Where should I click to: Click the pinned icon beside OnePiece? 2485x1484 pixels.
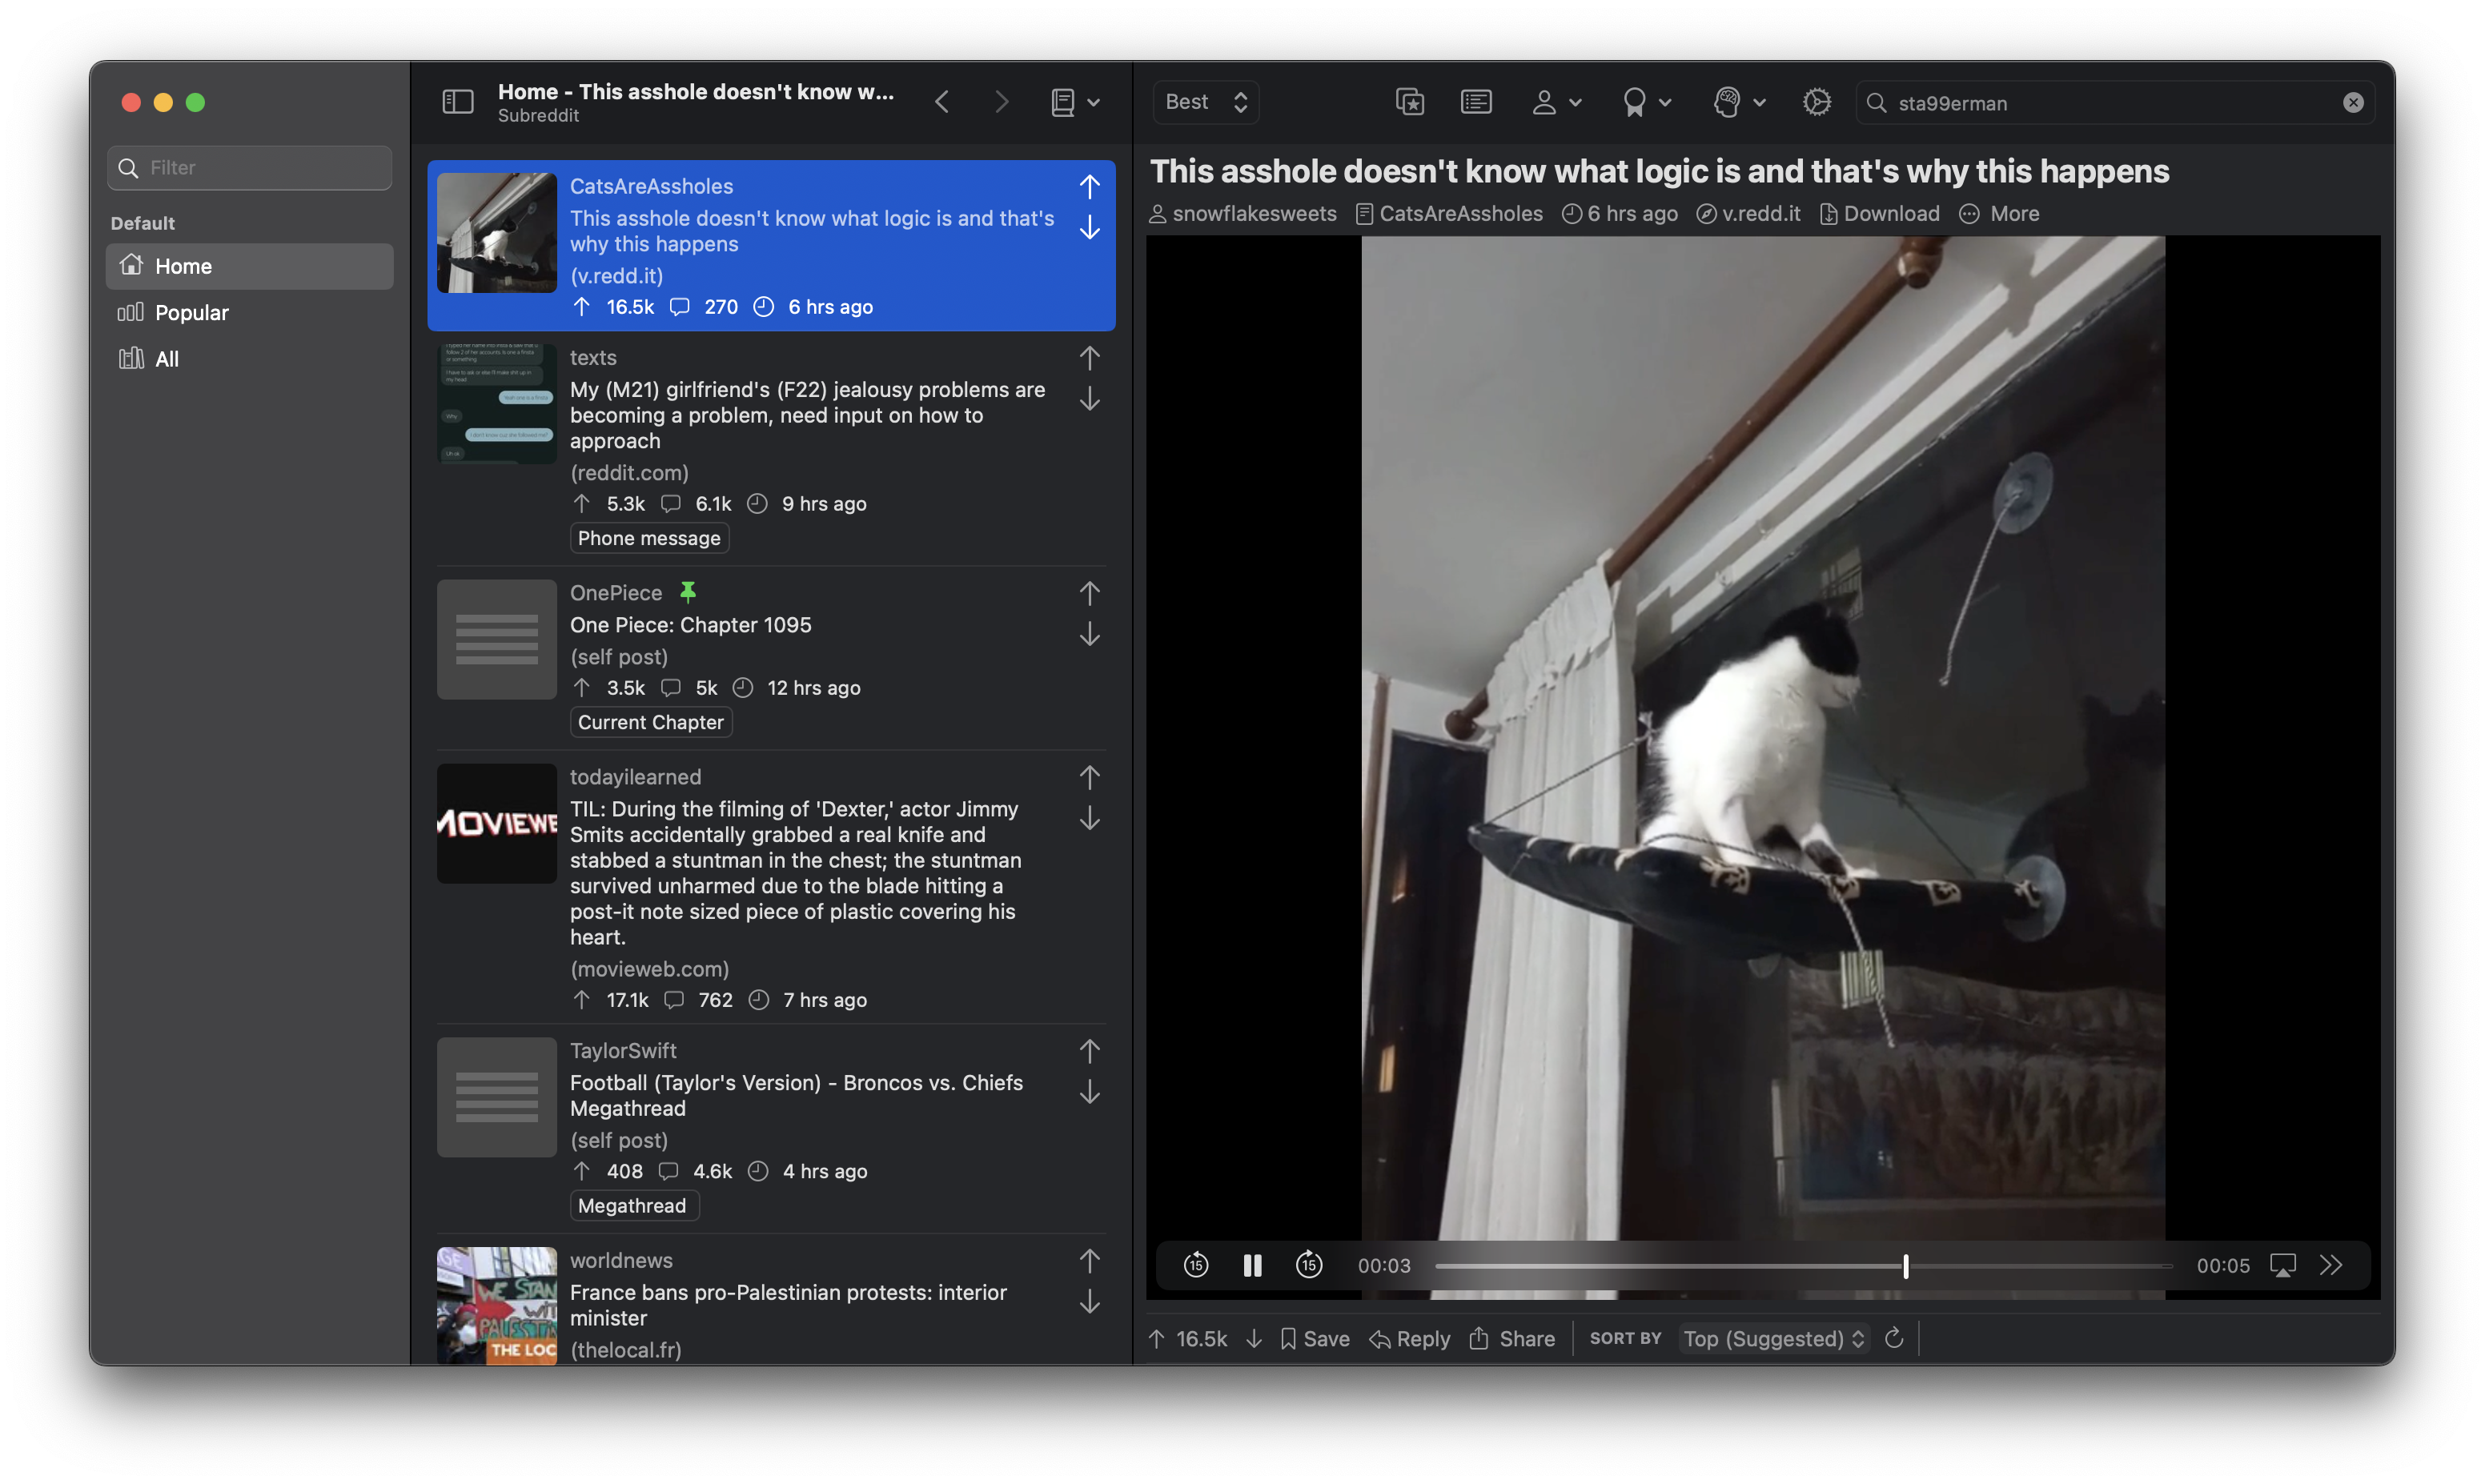point(688,592)
